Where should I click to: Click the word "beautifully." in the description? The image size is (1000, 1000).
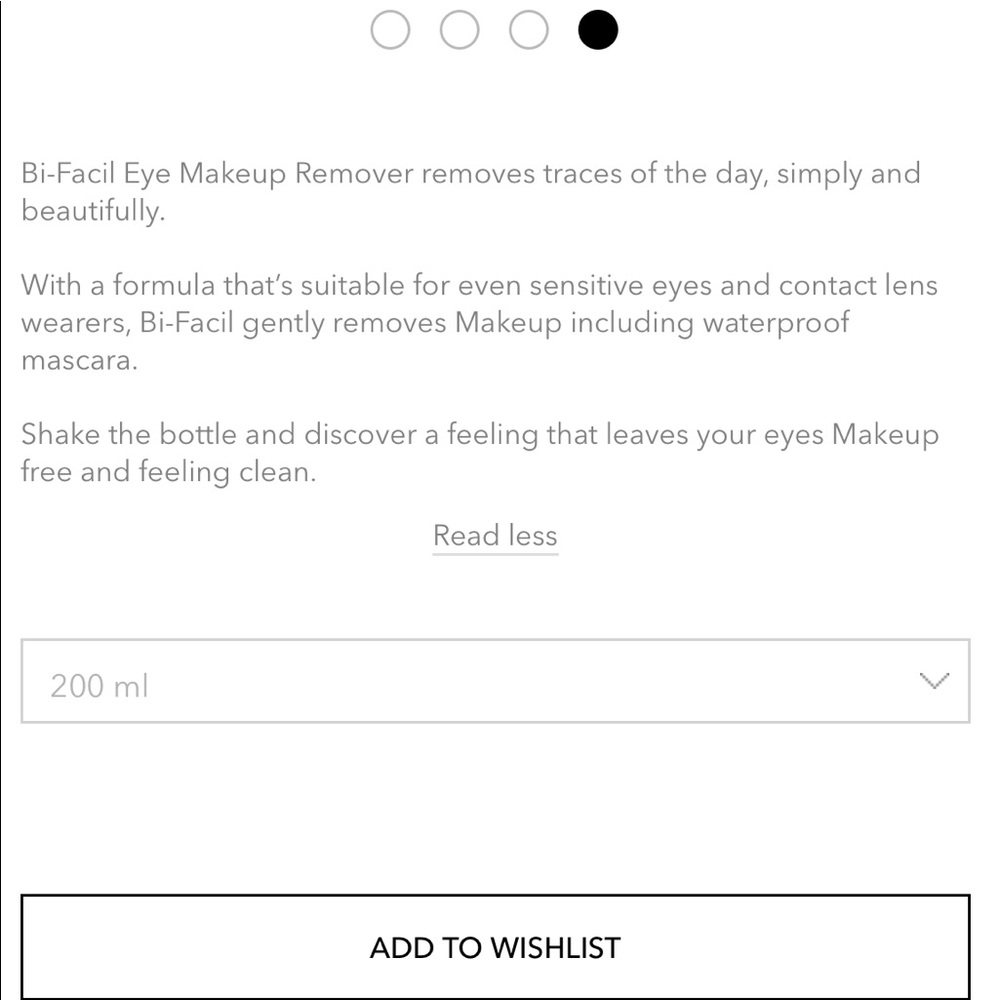(x=92, y=212)
